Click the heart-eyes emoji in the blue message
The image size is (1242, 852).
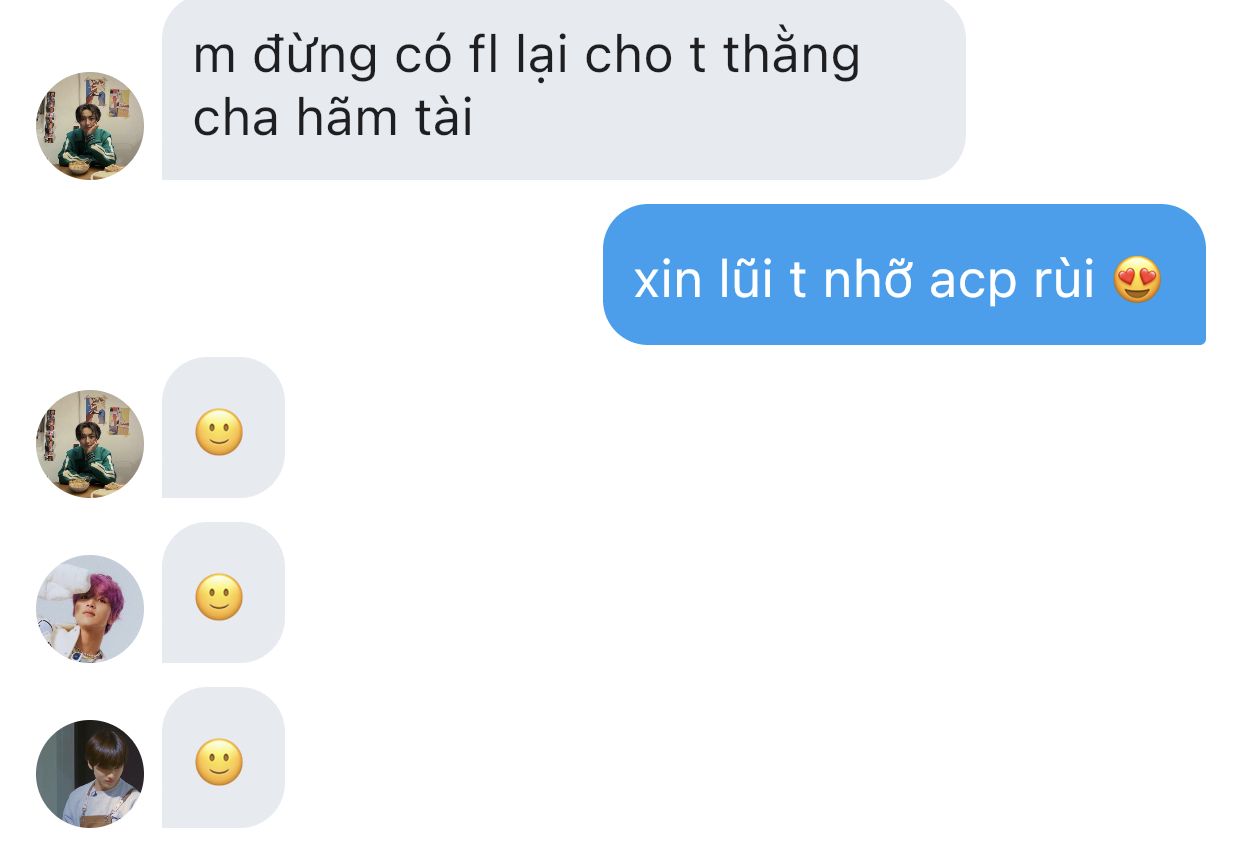point(1138,280)
